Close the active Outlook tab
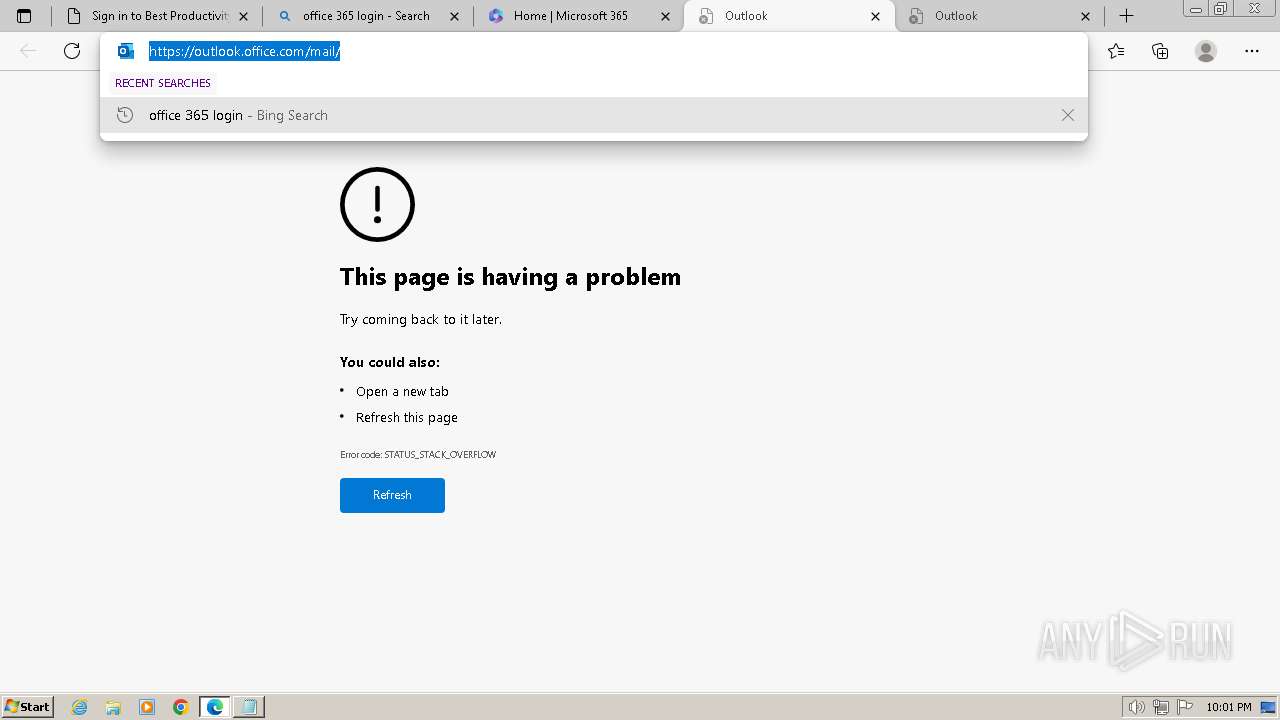Viewport: 1280px width, 720px height. [876, 16]
